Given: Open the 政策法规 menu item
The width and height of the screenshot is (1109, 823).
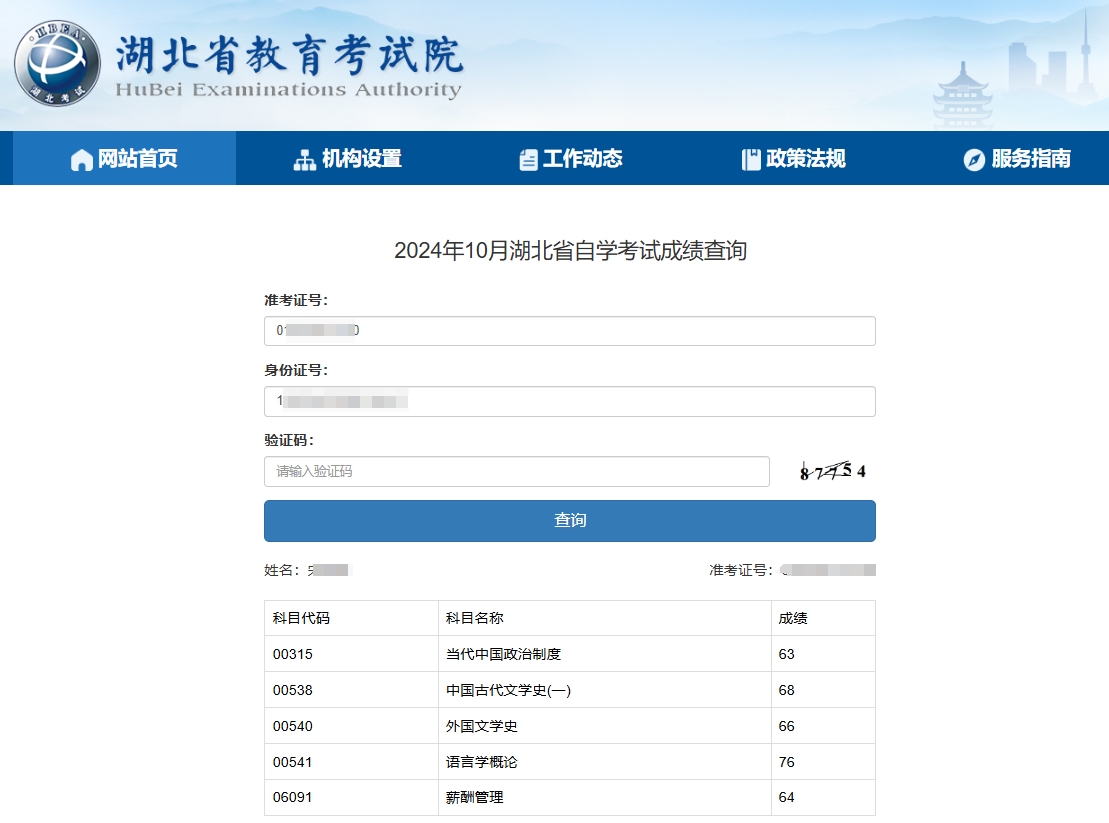Looking at the screenshot, I should coord(794,158).
